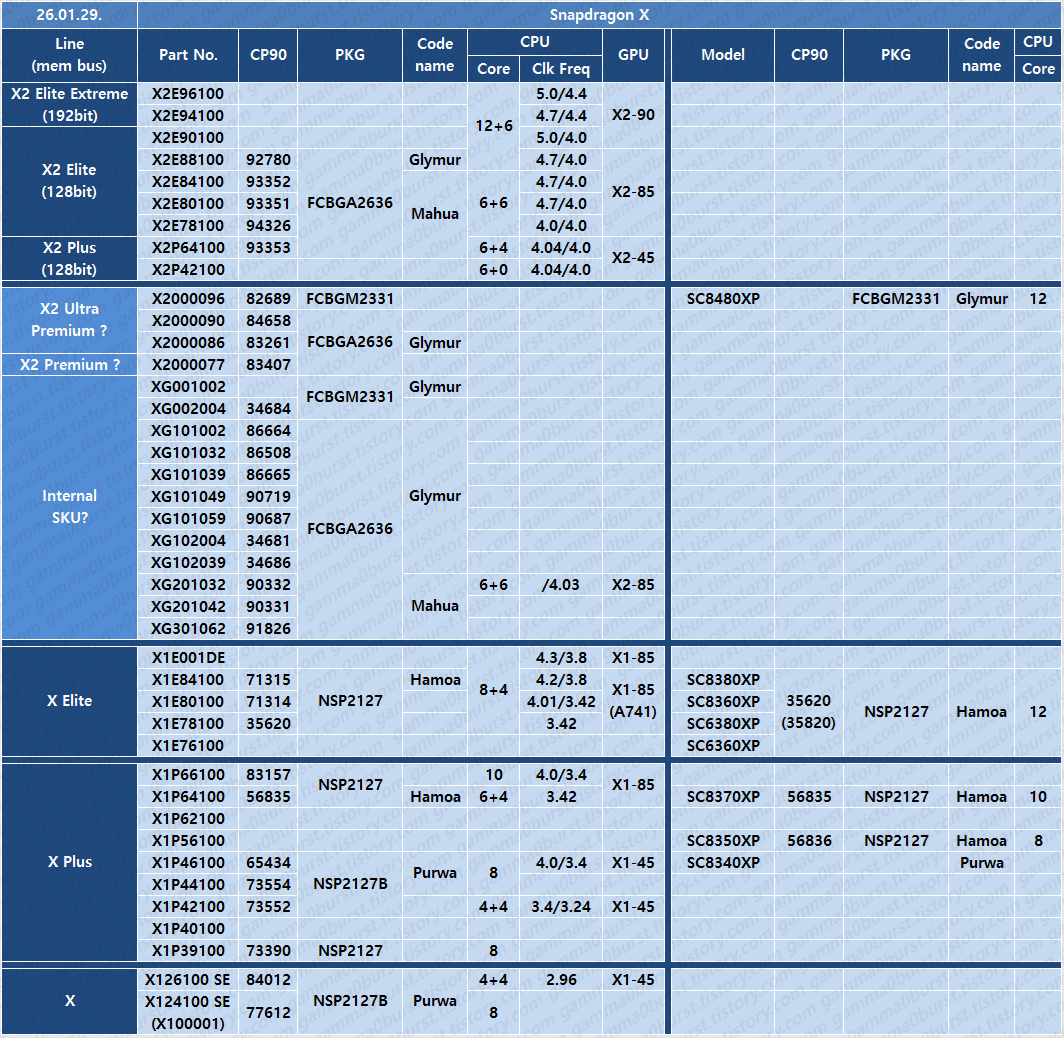Click CP90 value 86665

click(268, 475)
